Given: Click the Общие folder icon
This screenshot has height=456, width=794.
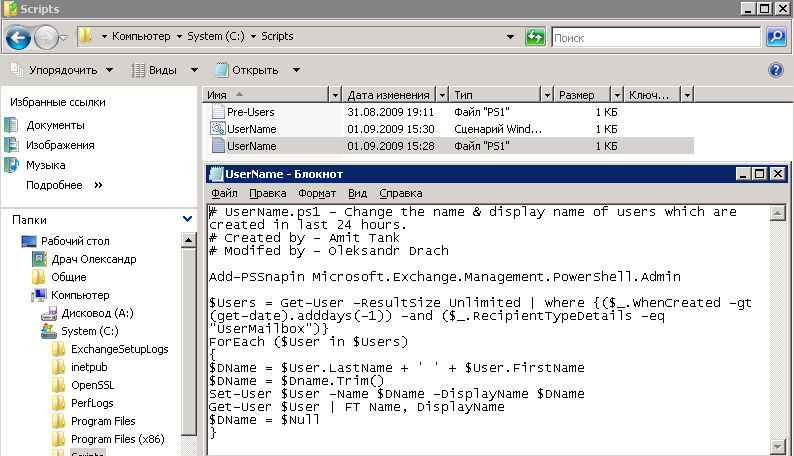Looking at the screenshot, I should point(38,277).
